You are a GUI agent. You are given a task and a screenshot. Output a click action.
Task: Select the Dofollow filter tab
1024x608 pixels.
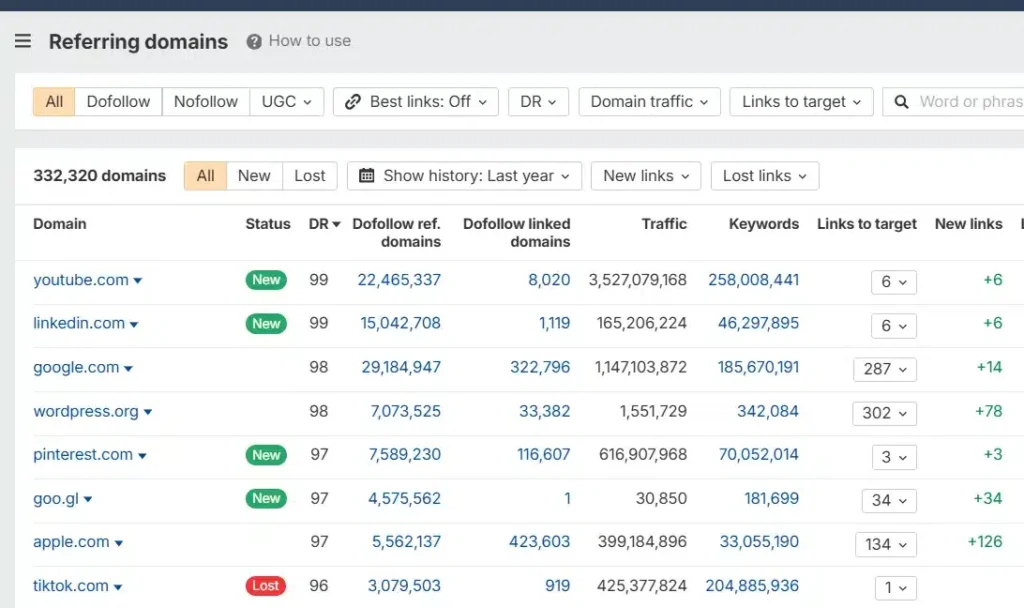click(x=118, y=102)
